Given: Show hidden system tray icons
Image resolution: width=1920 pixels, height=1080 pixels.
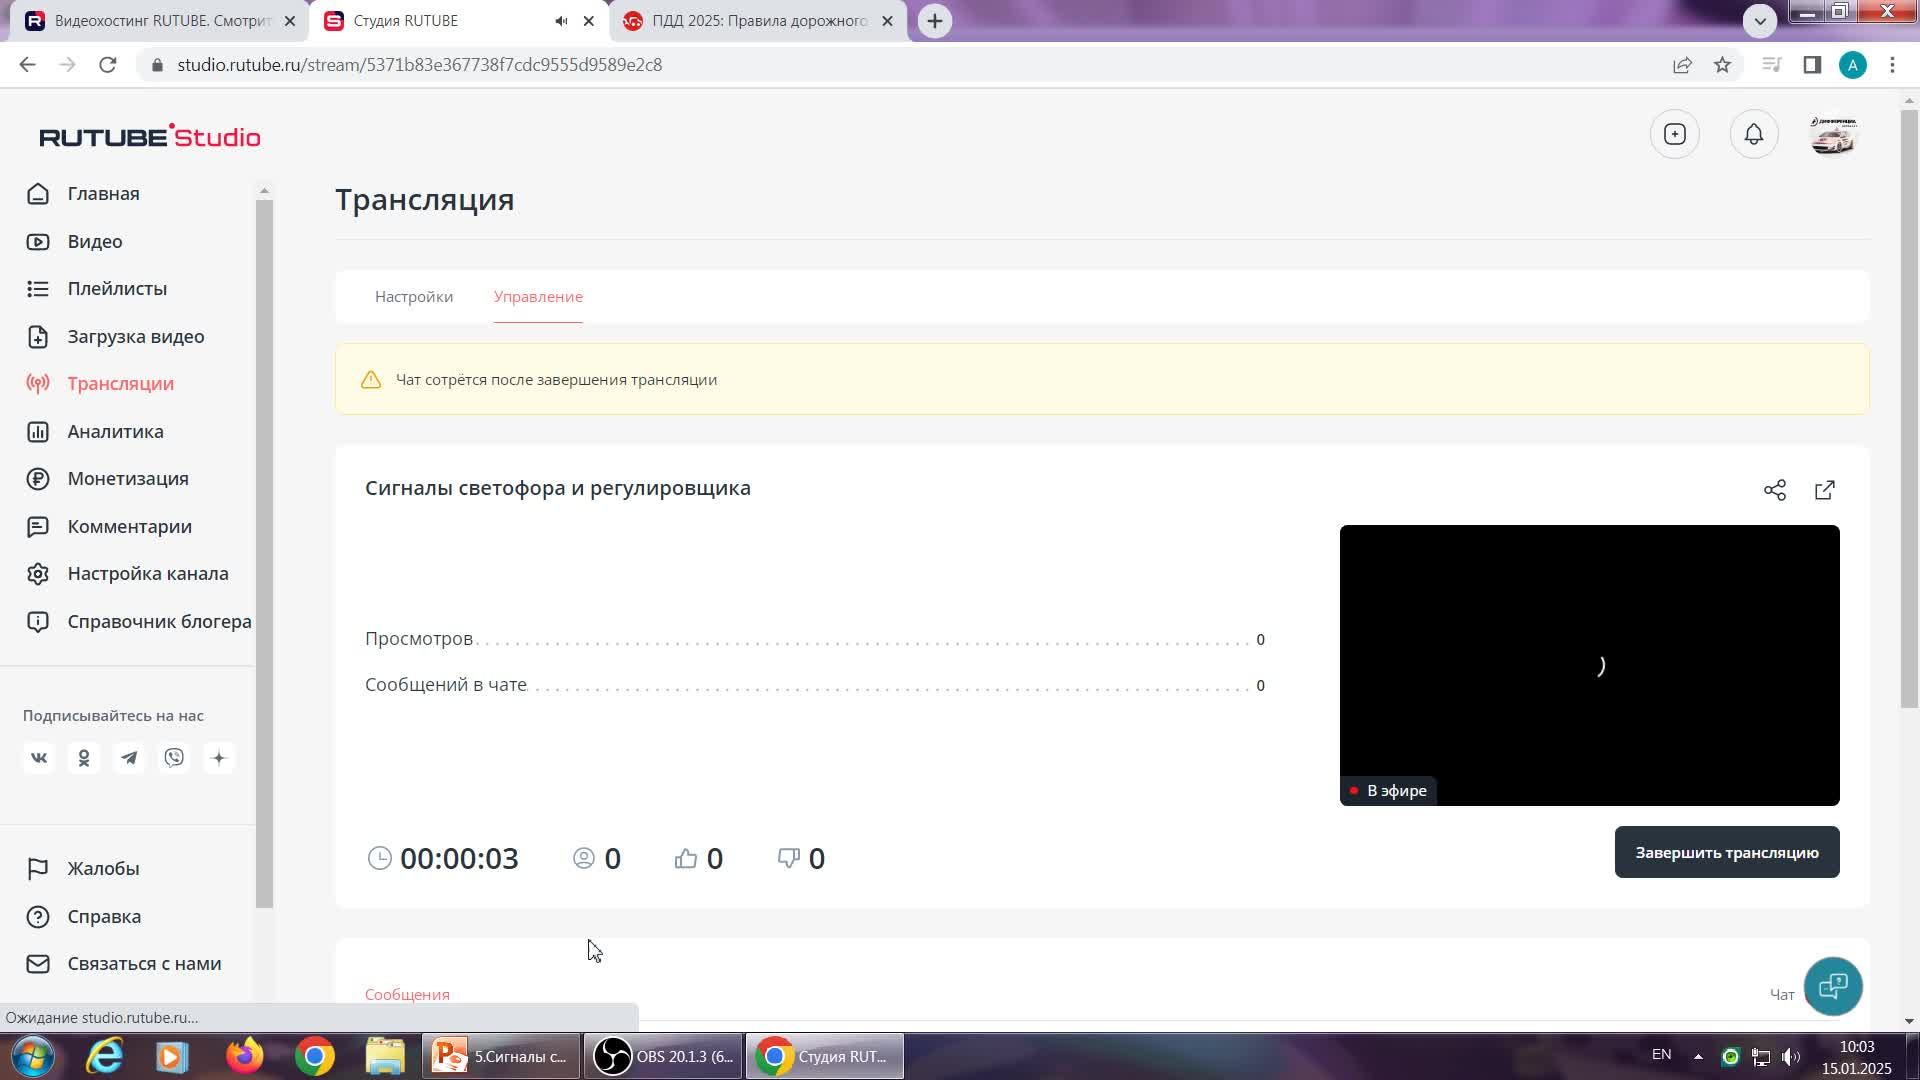Looking at the screenshot, I should (x=1697, y=1056).
